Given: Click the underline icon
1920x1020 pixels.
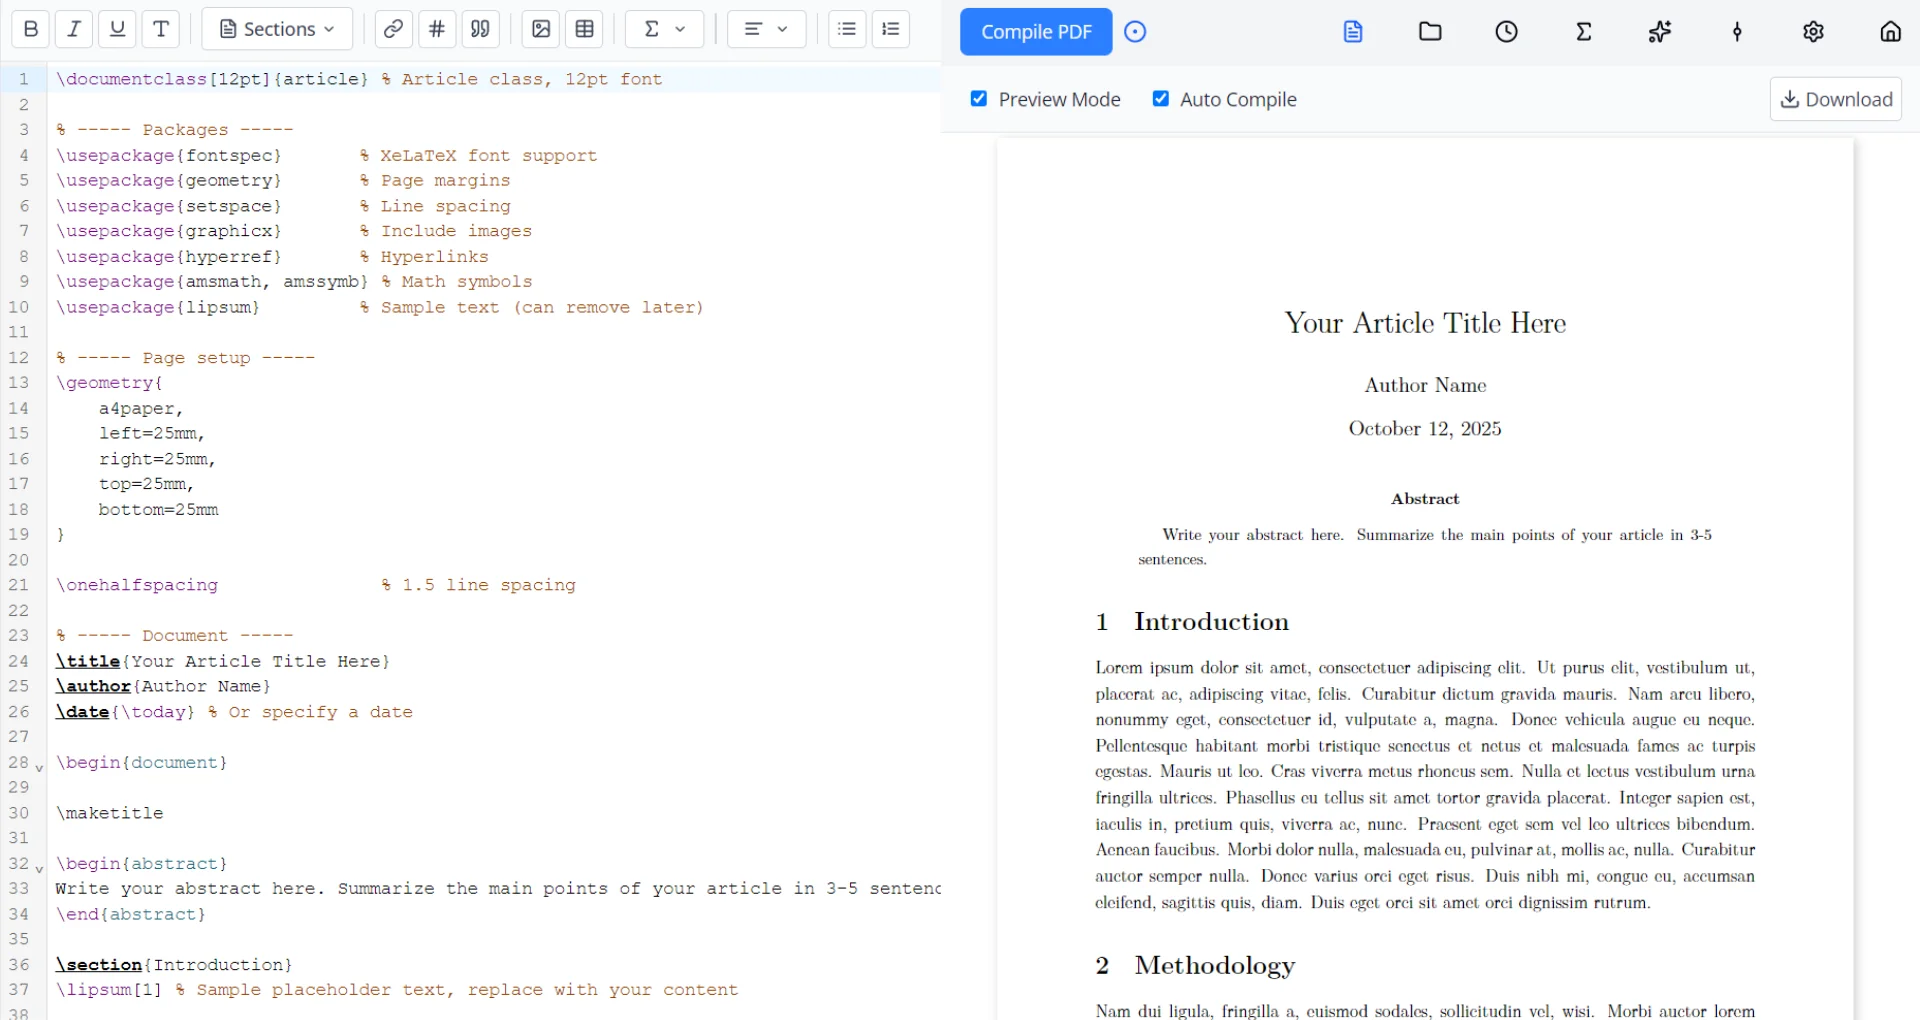Looking at the screenshot, I should point(117,29).
